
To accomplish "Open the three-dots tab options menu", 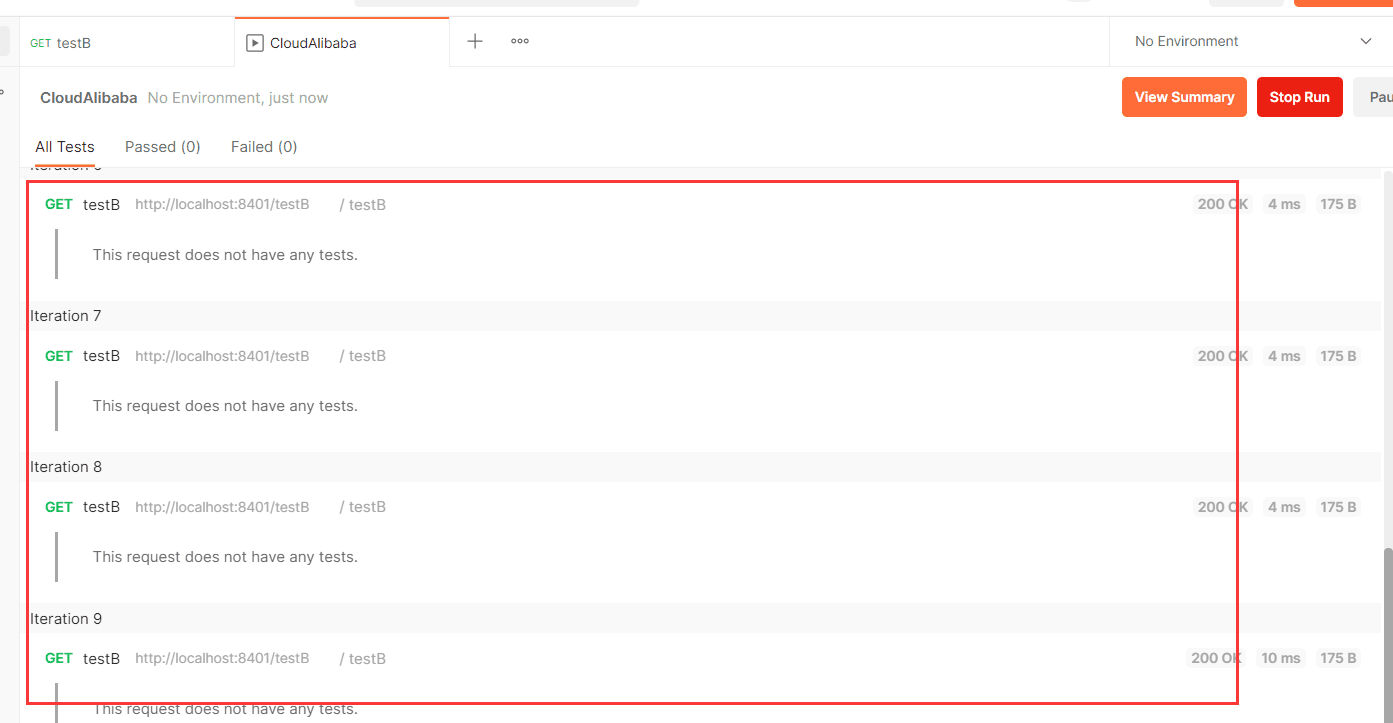I will [x=520, y=41].
